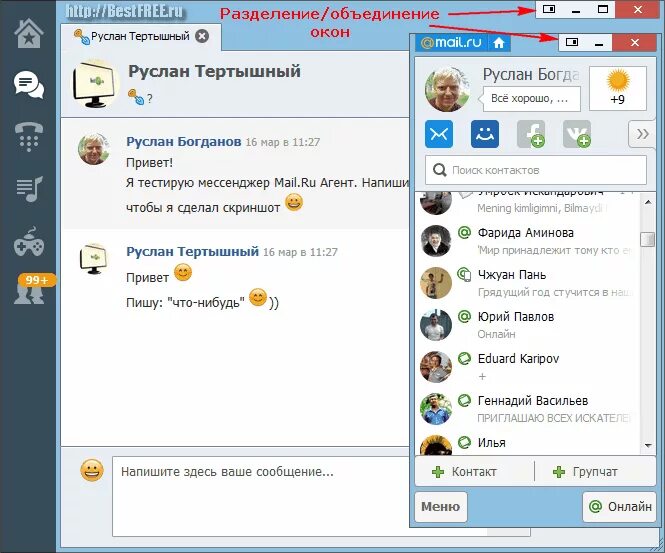This screenshot has height=553, width=665.
Task: Create a new Групчат
Action: click(586, 472)
